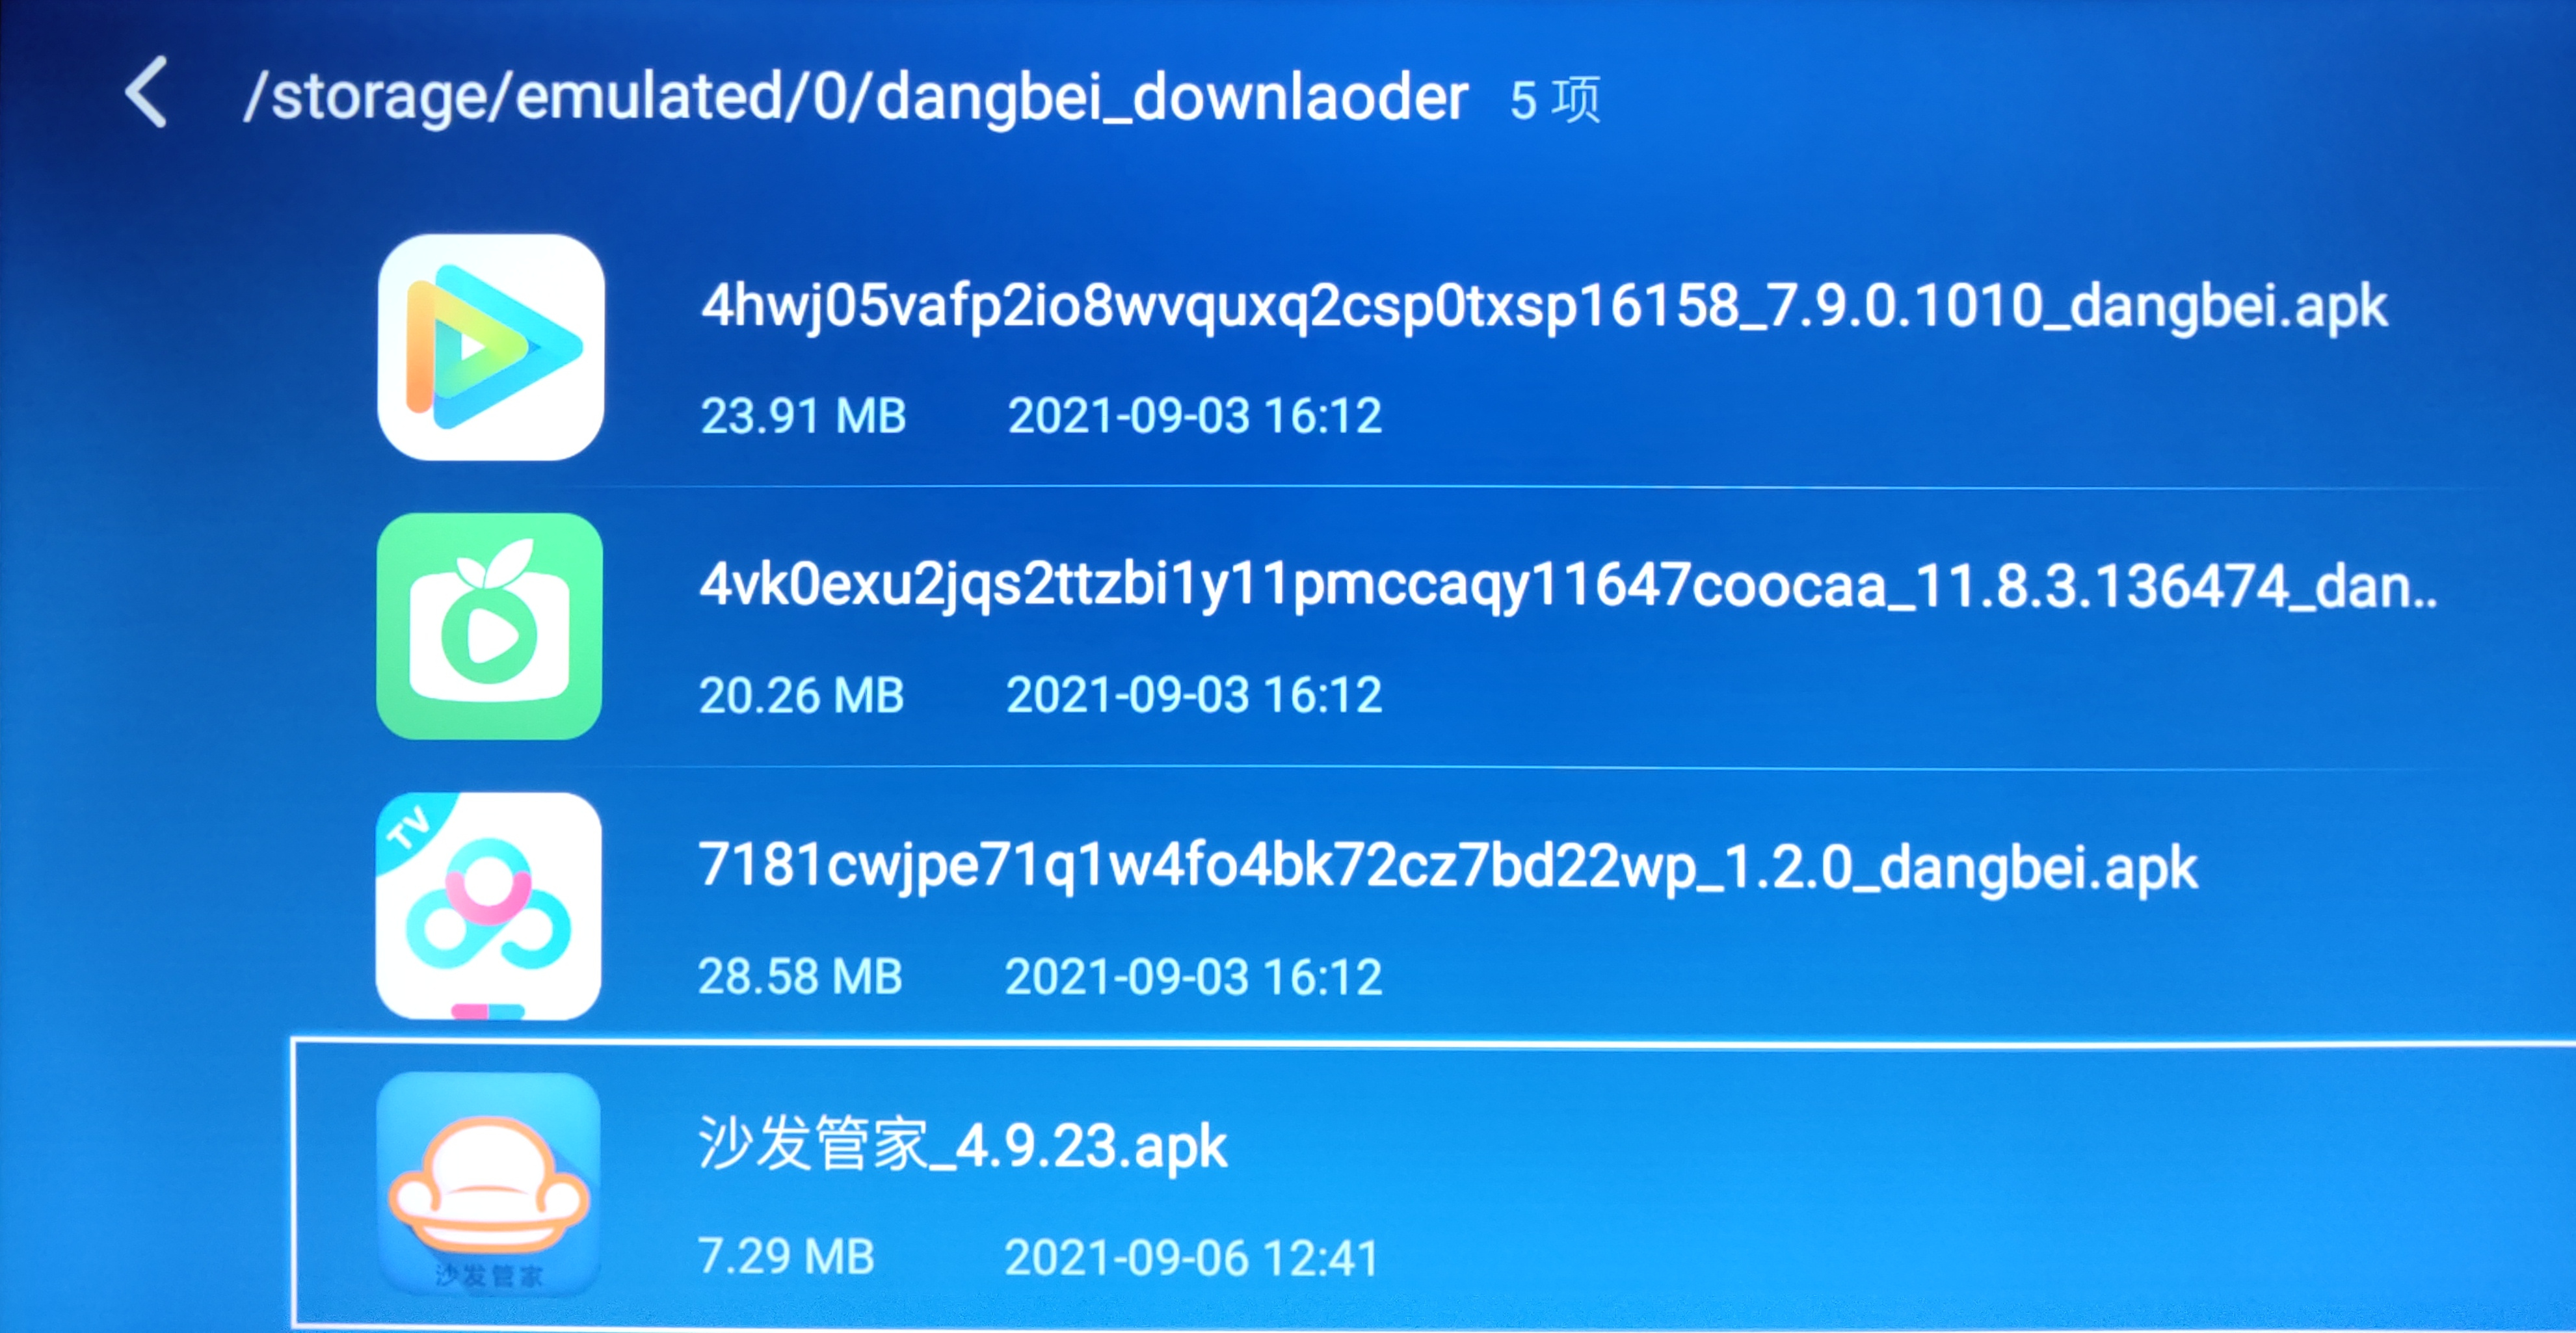Select the green fruit TV app icon

489,626
